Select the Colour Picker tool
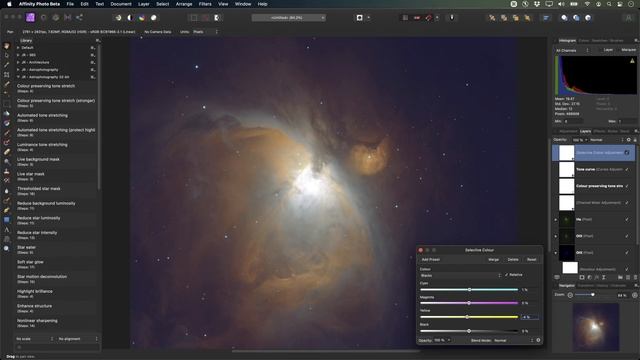The image size is (640, 360). 7,65
